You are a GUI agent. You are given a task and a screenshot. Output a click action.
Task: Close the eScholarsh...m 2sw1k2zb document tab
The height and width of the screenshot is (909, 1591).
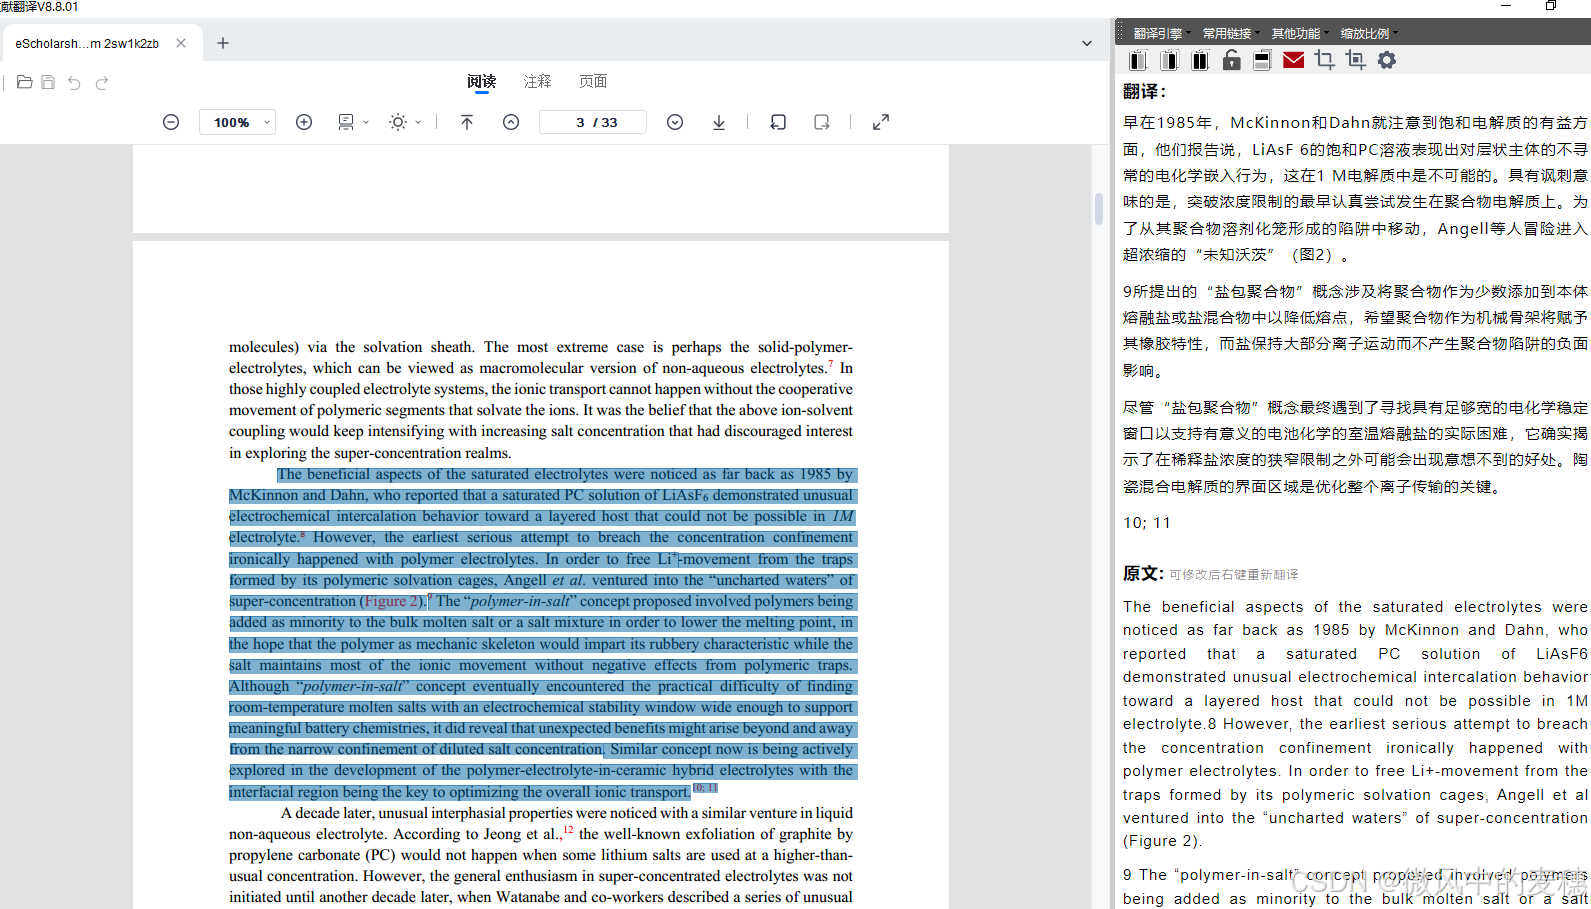(181, 43)
